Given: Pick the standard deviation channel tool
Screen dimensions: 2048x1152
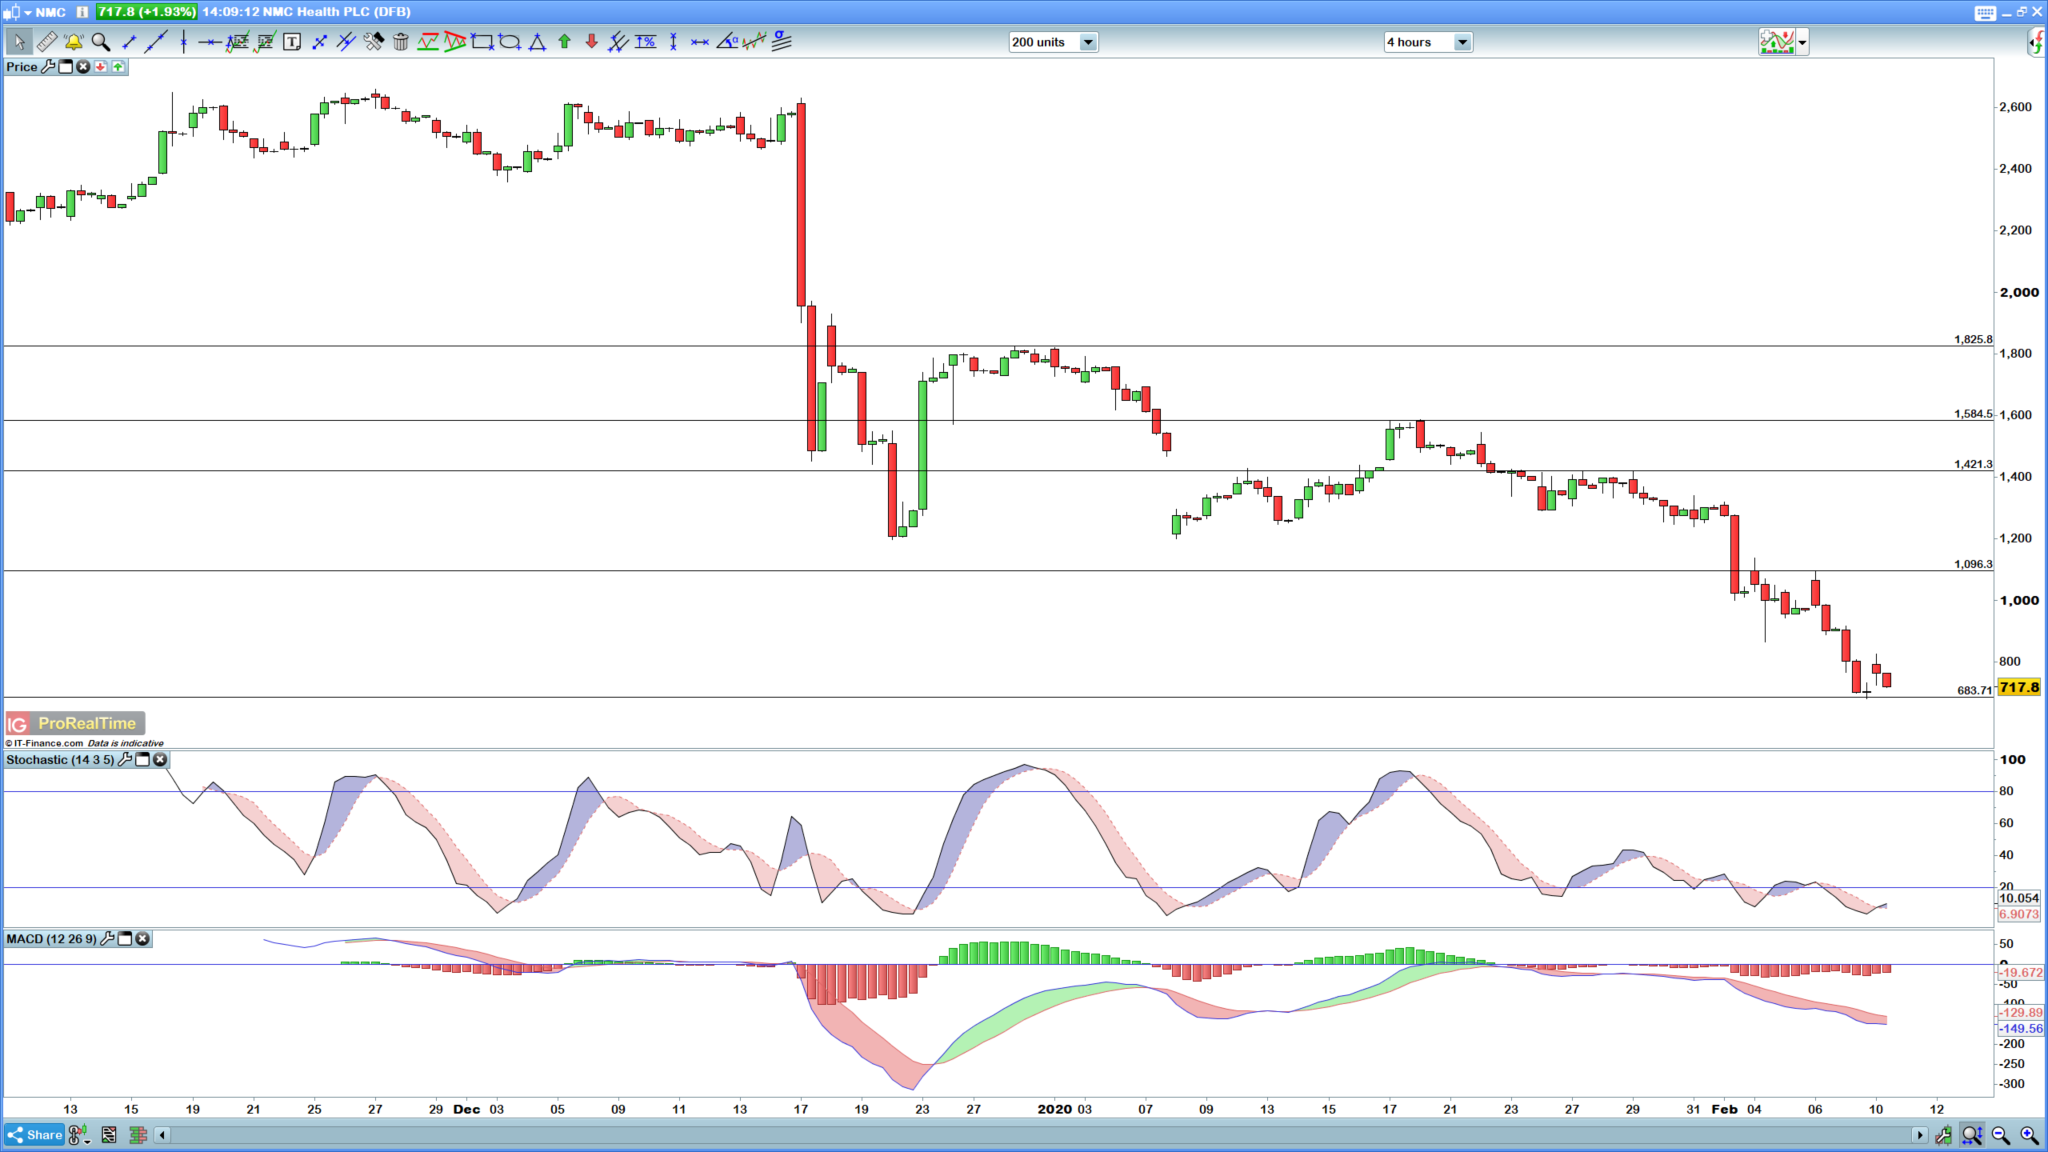Looking at the screenshot, I should [x=782, y=42].
